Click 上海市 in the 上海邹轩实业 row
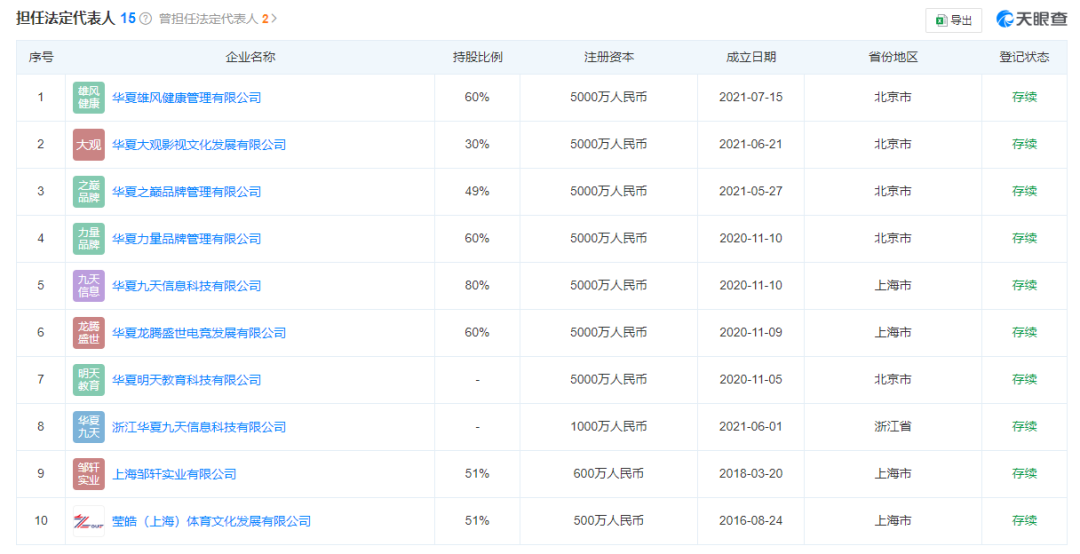 click(893, 473)
